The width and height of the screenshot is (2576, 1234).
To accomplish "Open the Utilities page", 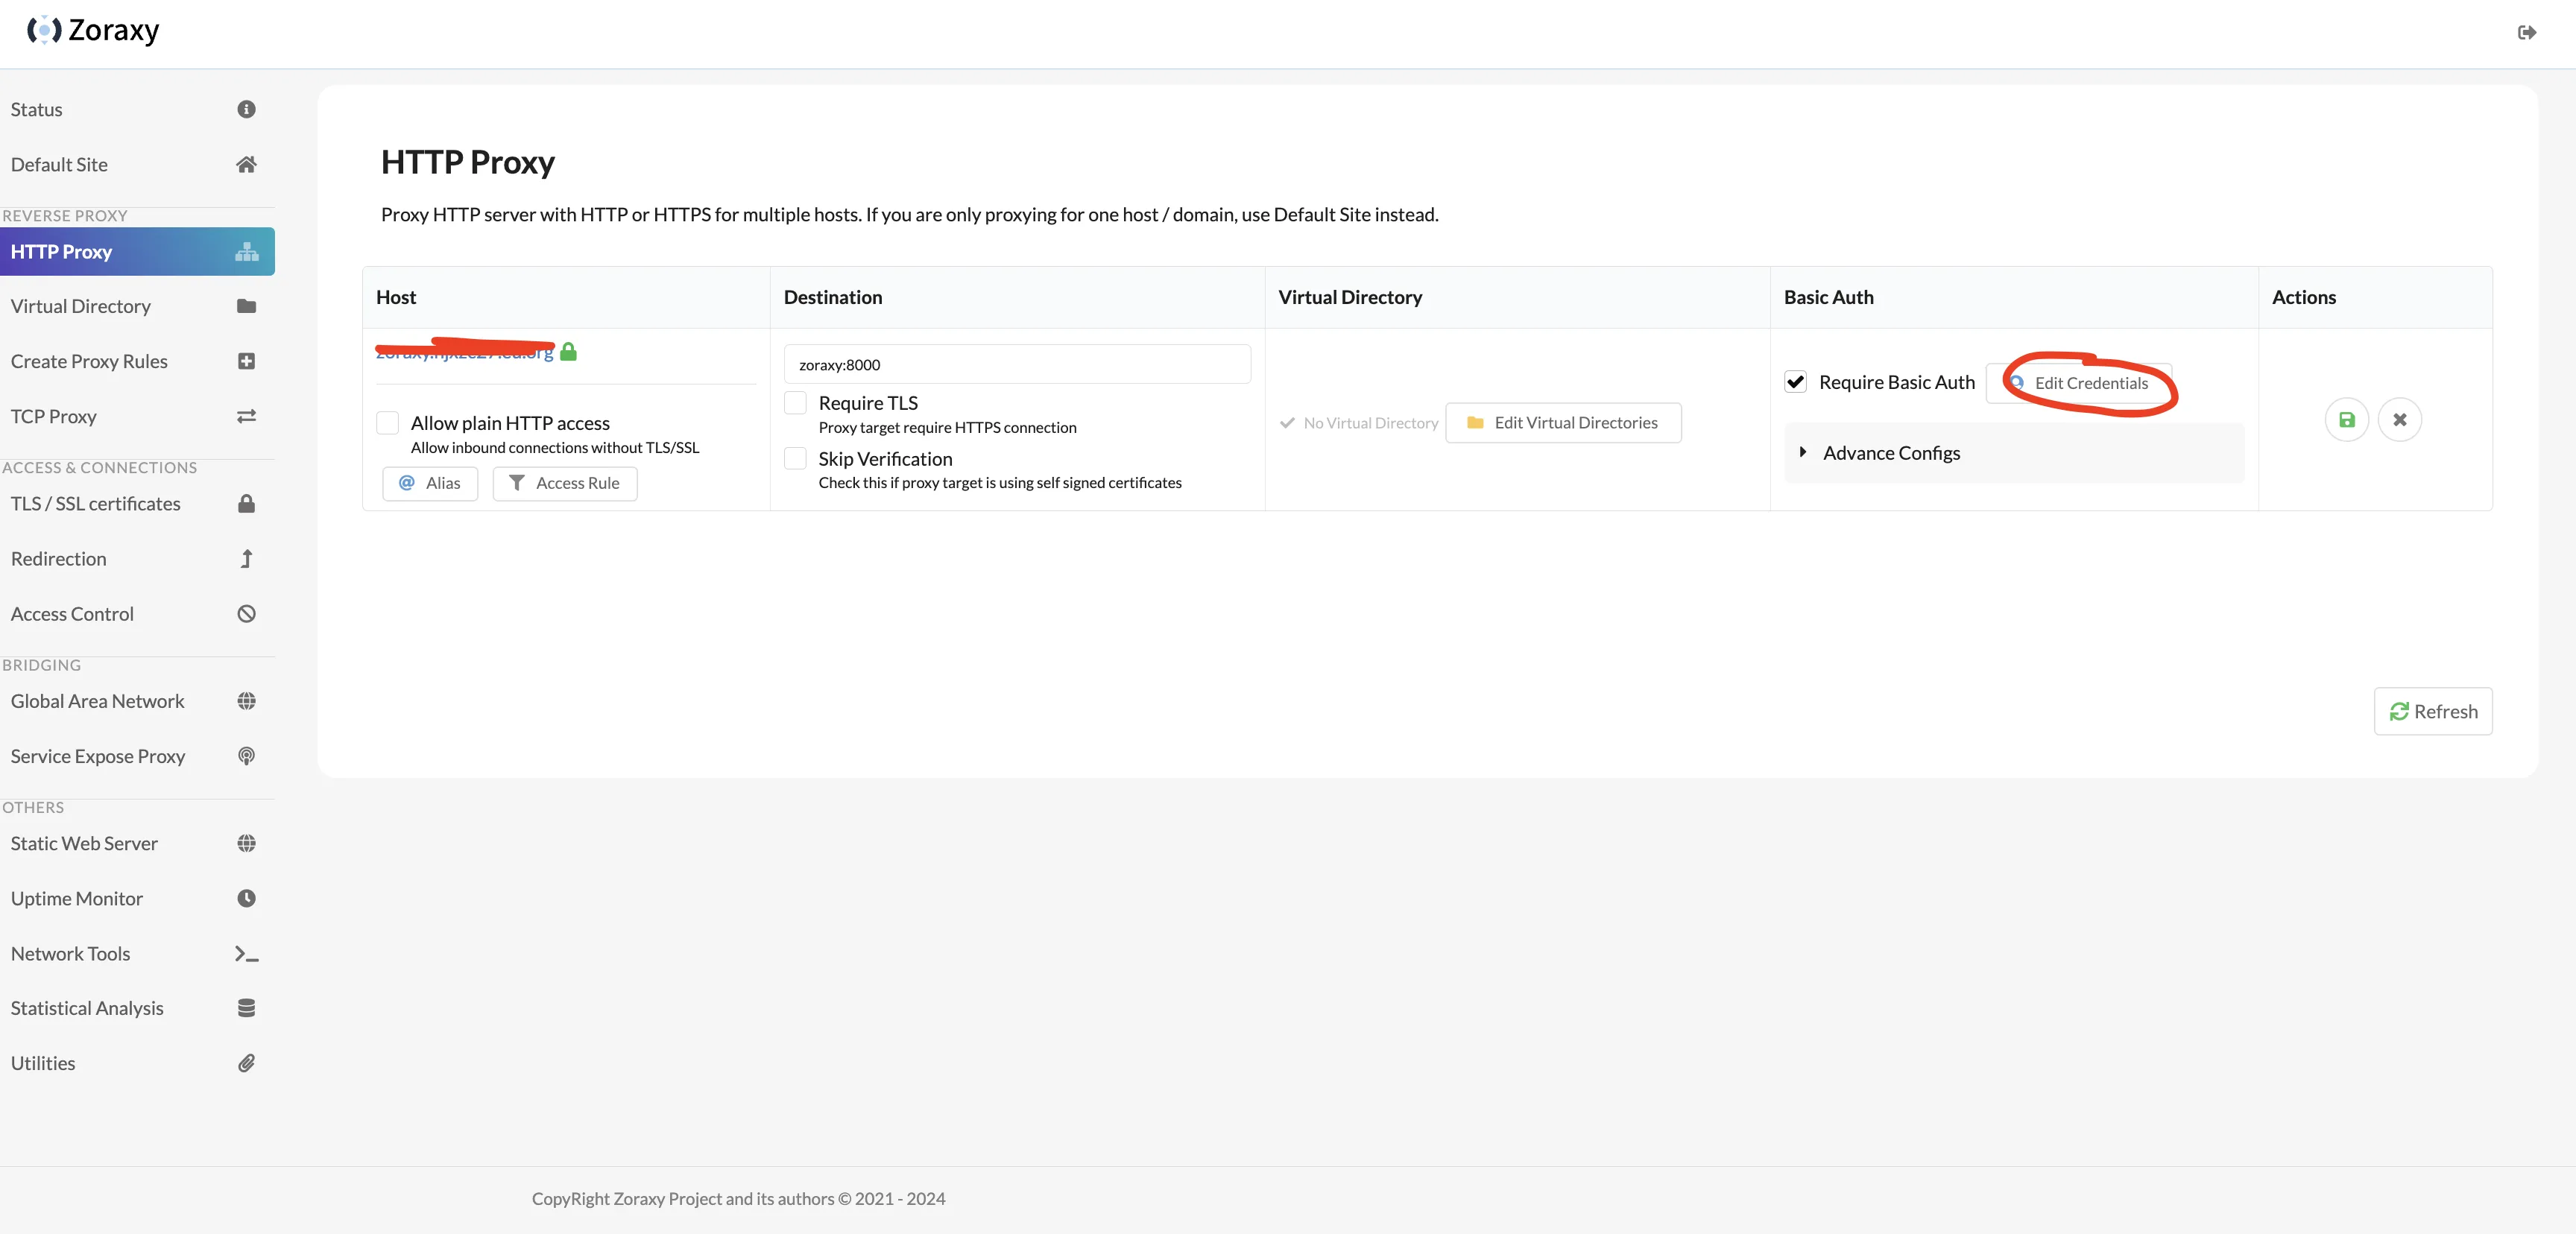I will pyautogui.click(x=137, y=1063).
